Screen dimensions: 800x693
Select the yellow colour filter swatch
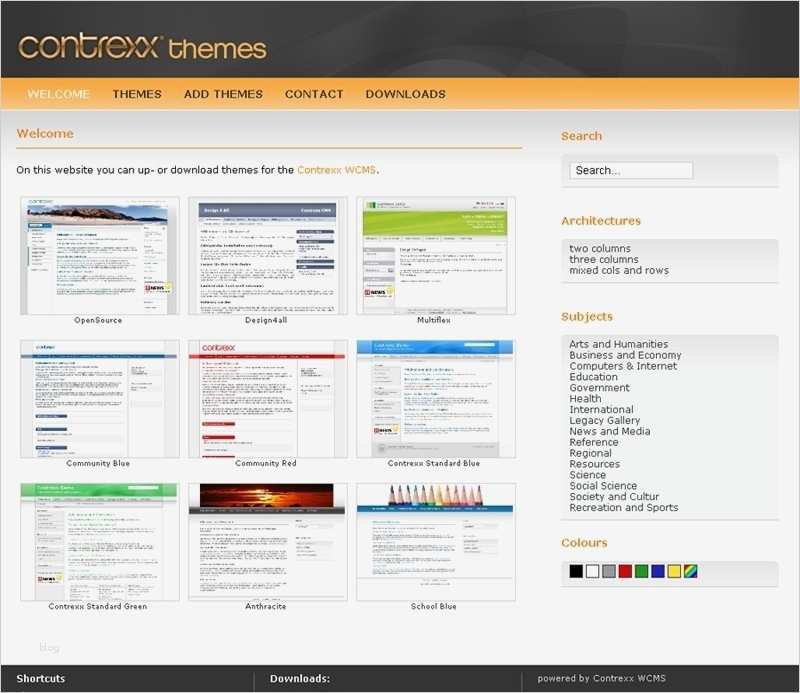coord(674,570)
